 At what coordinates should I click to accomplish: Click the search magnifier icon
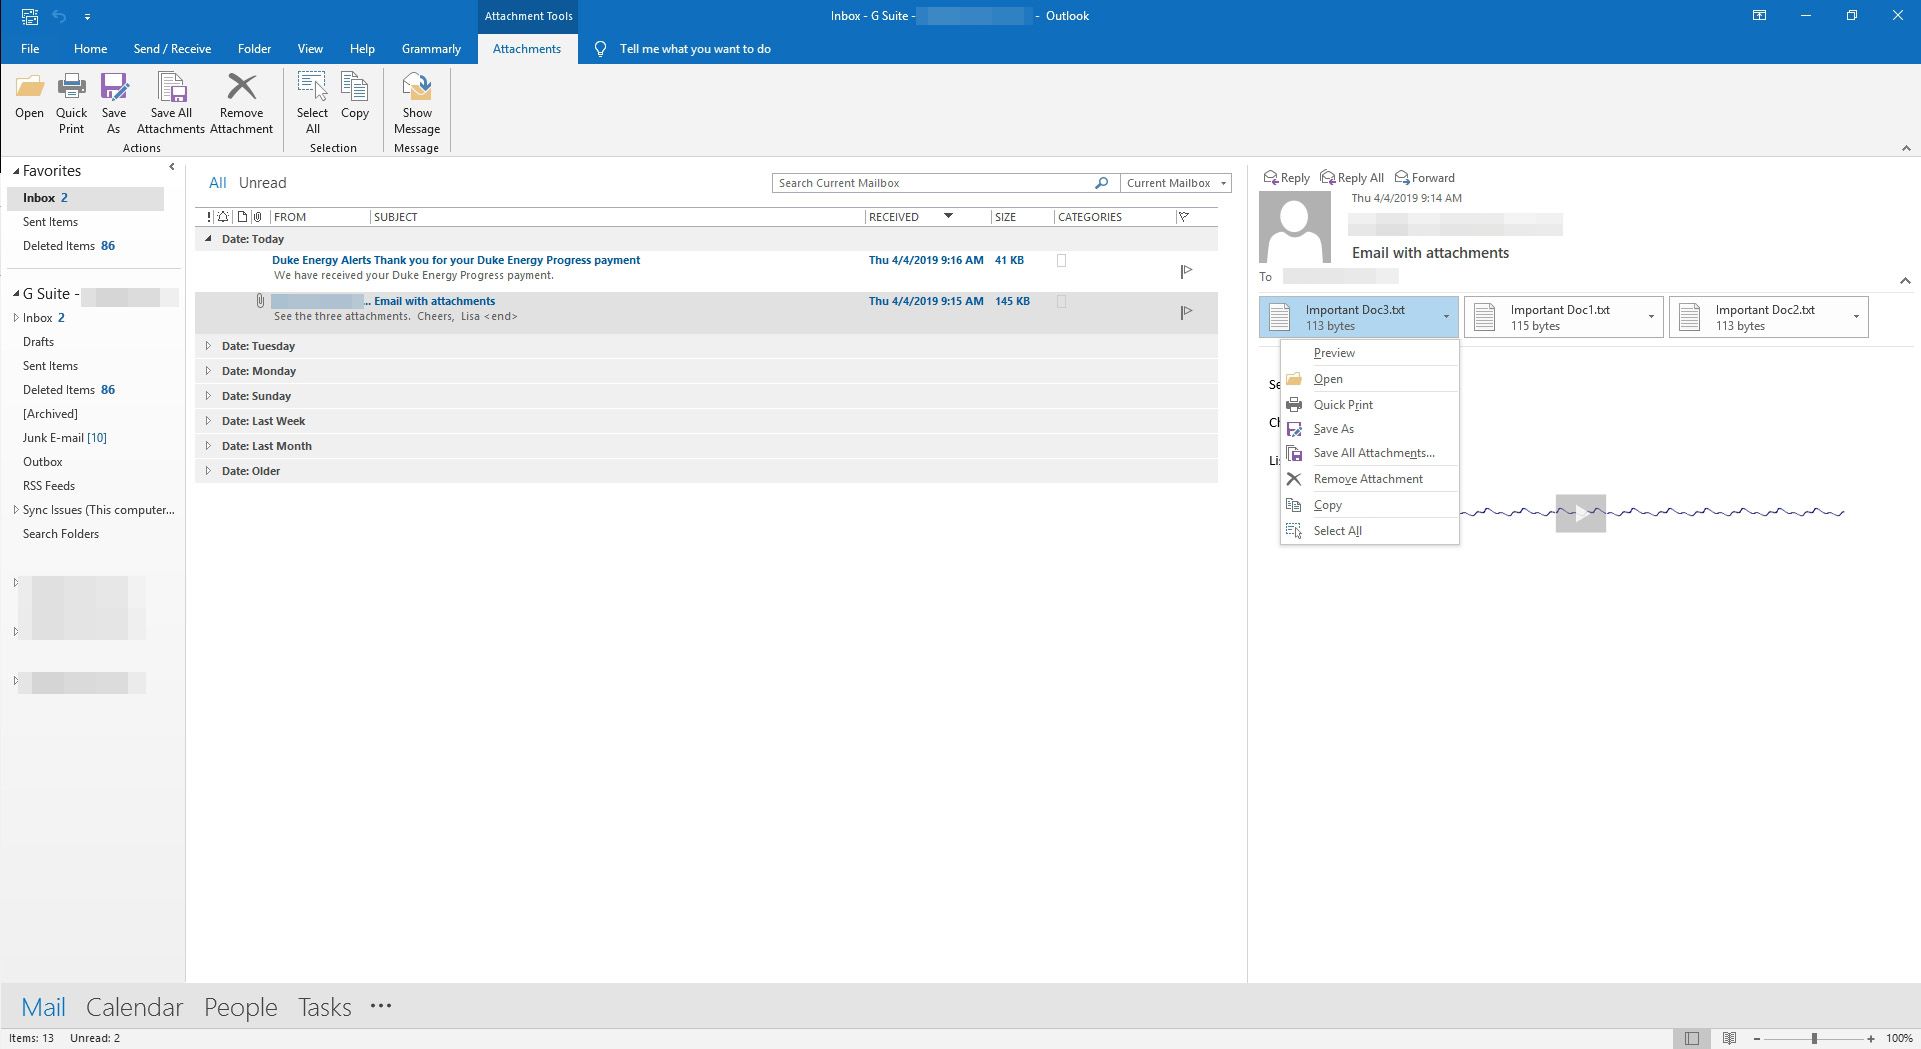click(1101, 183)
